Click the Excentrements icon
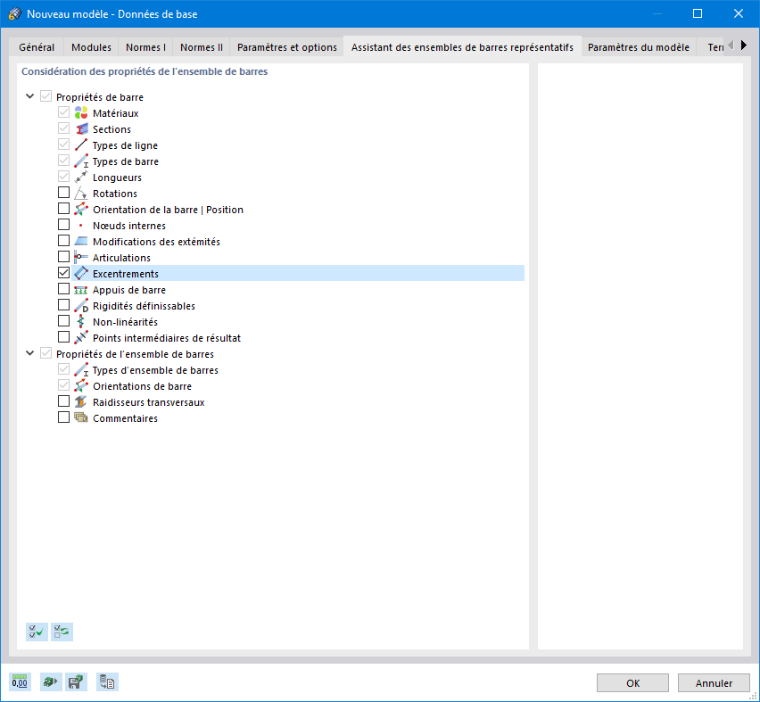This screenshot has width=760, height=702. click(81, 273)
